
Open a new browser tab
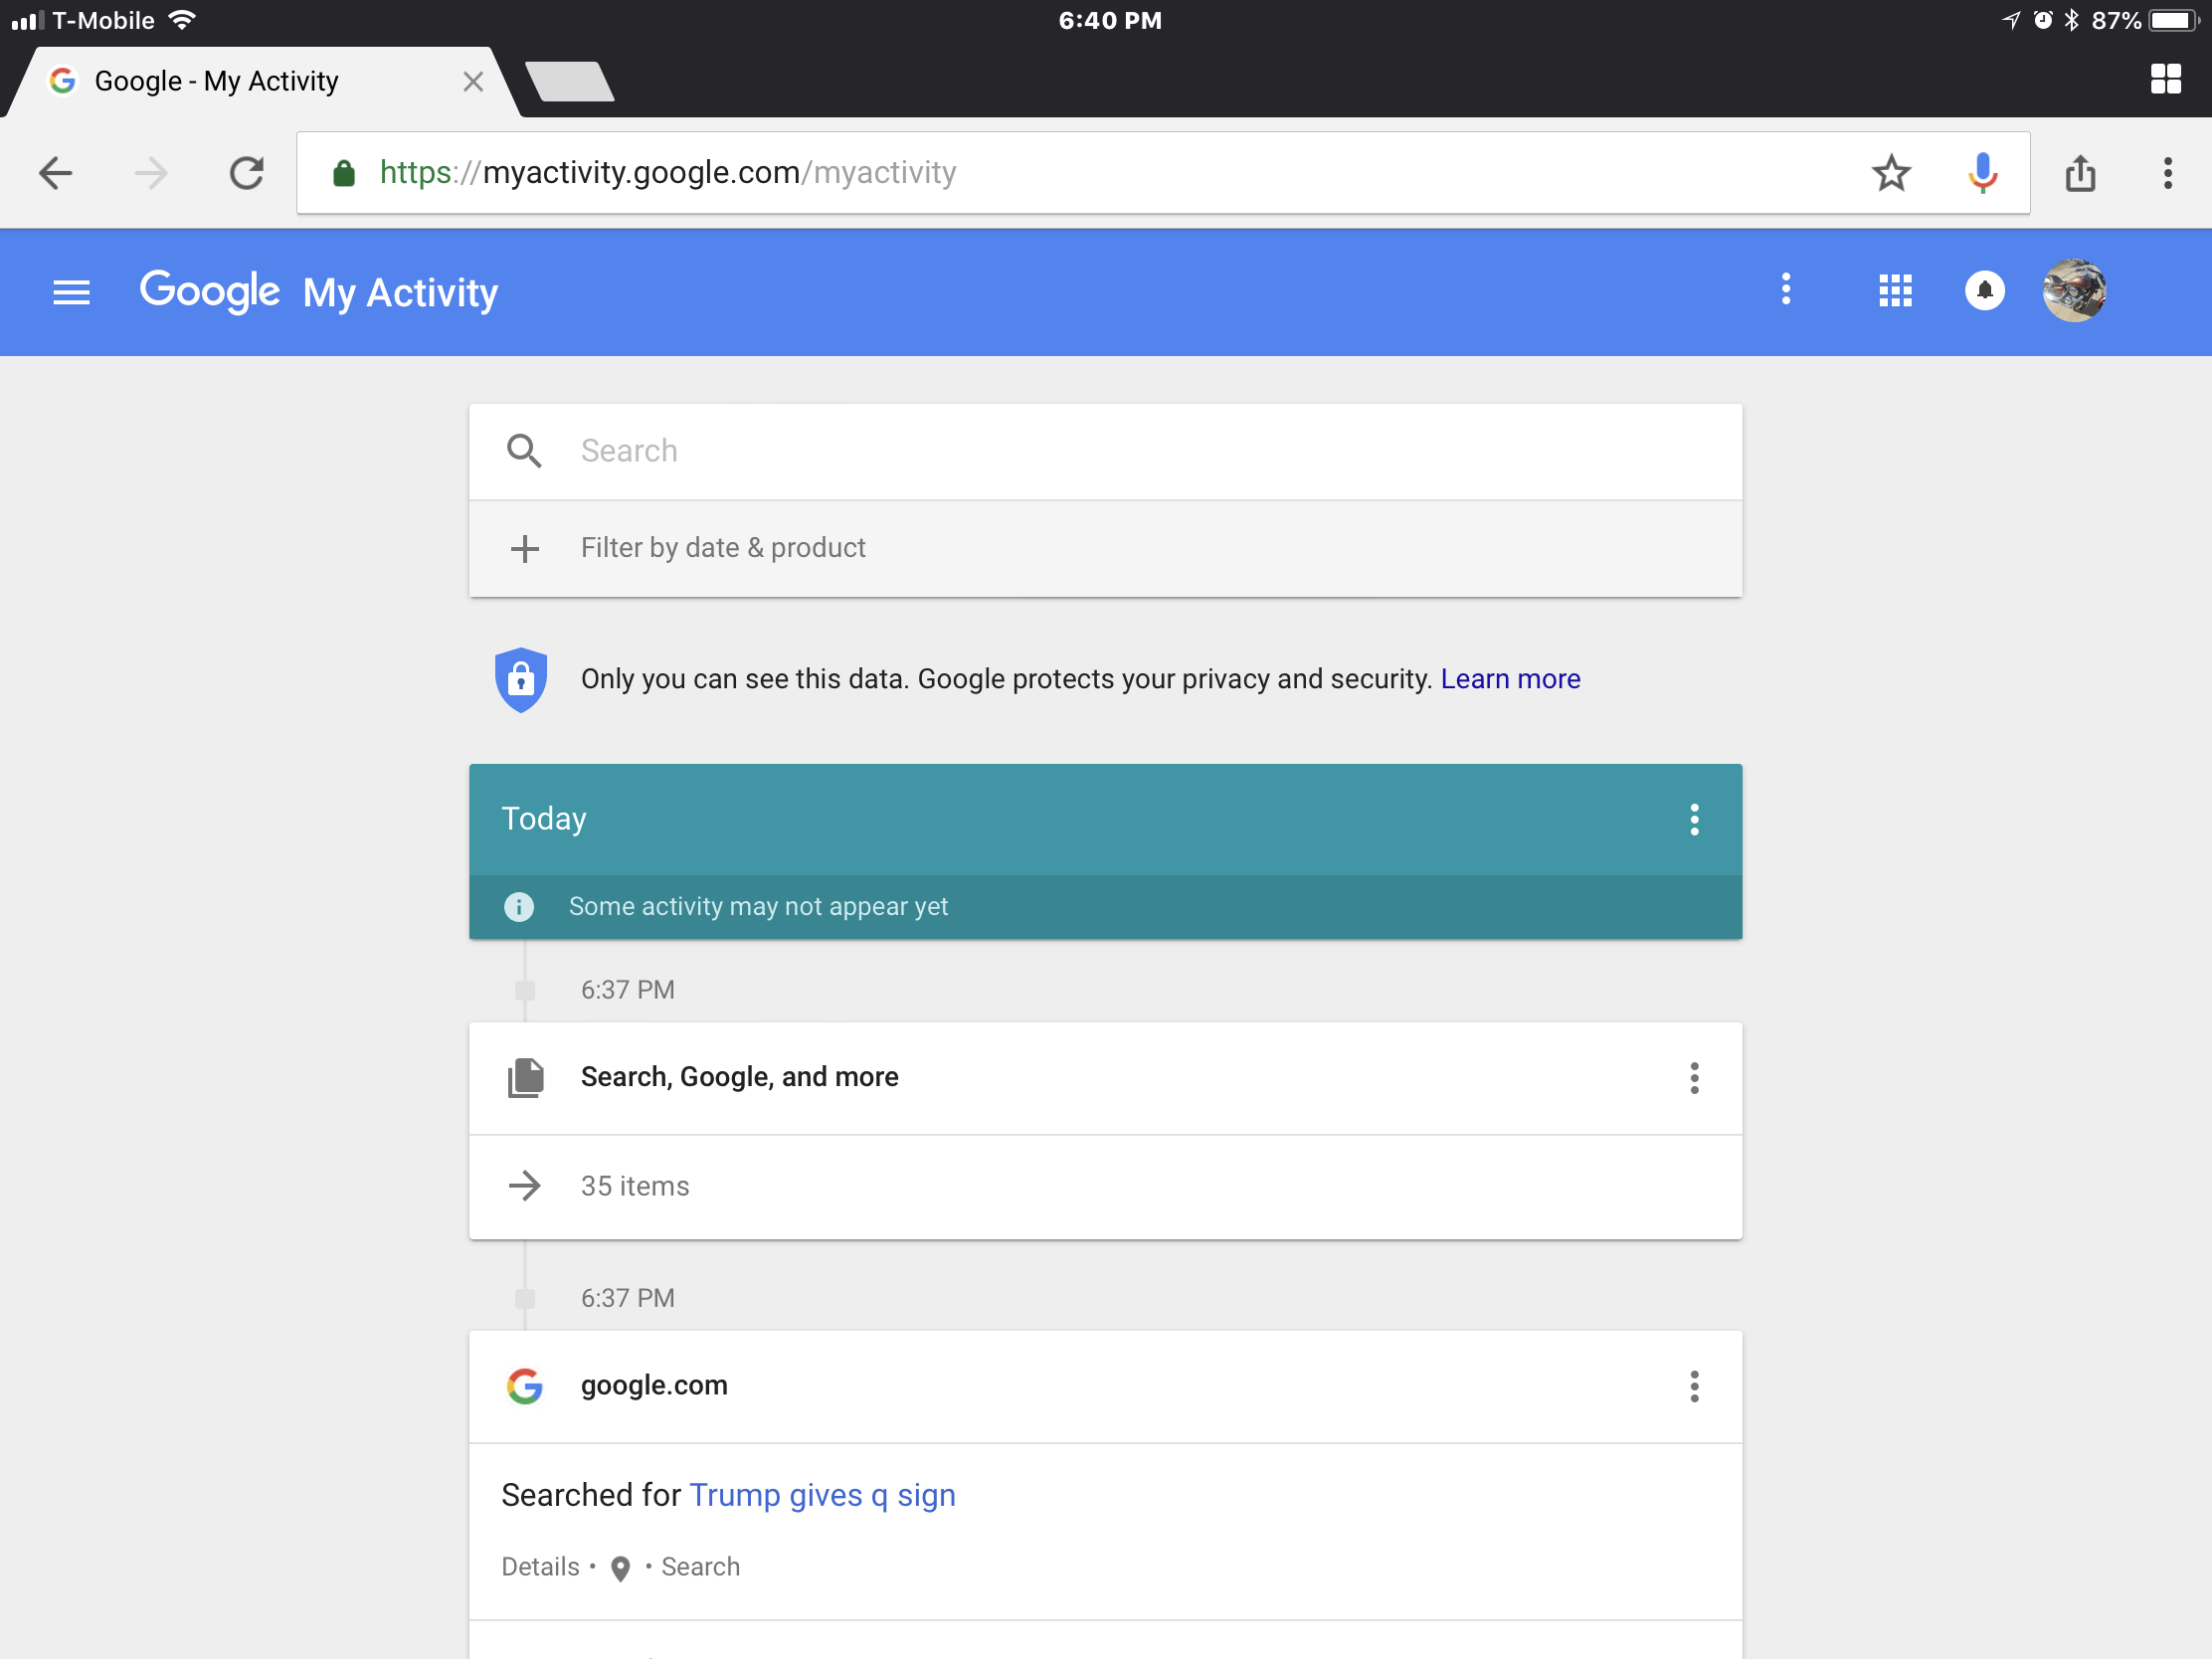[569, 81]
